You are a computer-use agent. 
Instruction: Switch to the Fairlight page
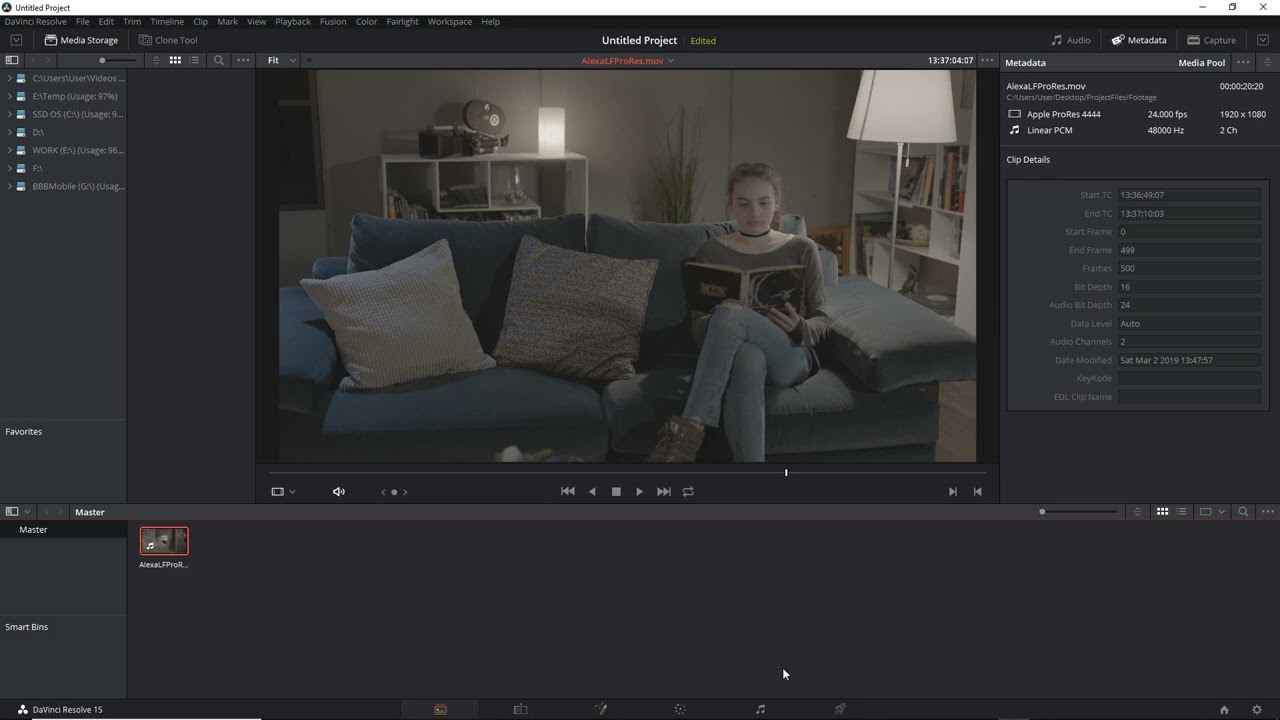click(x=760, y=709)
